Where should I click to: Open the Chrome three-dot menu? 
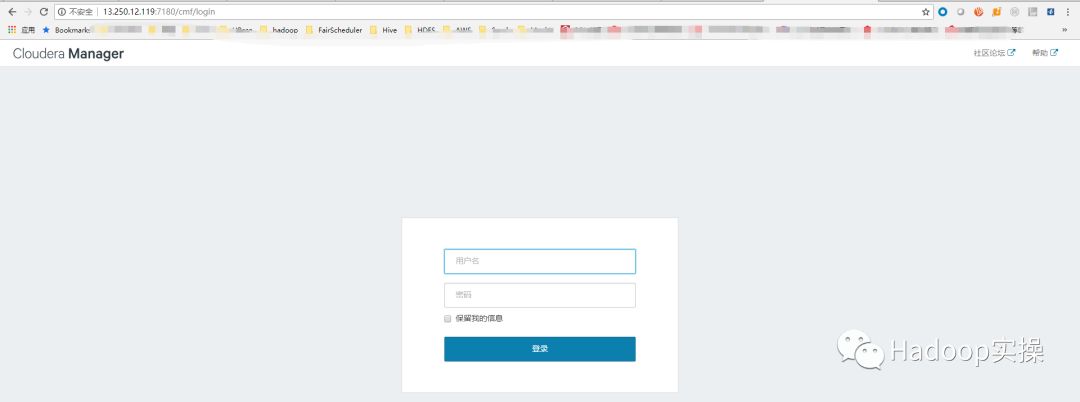[1068, 12]
